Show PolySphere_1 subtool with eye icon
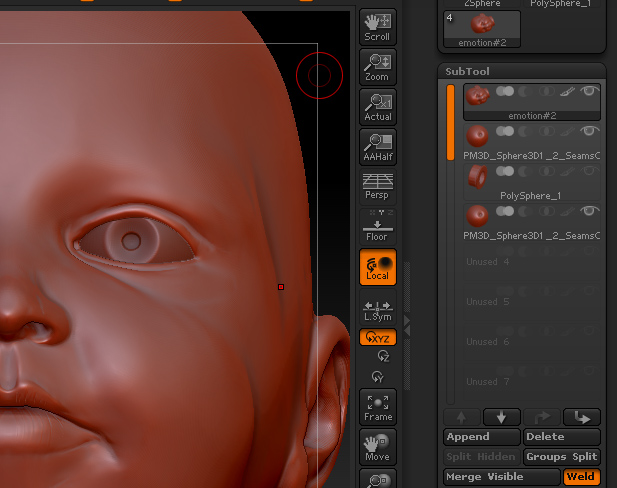 point(591,171)
